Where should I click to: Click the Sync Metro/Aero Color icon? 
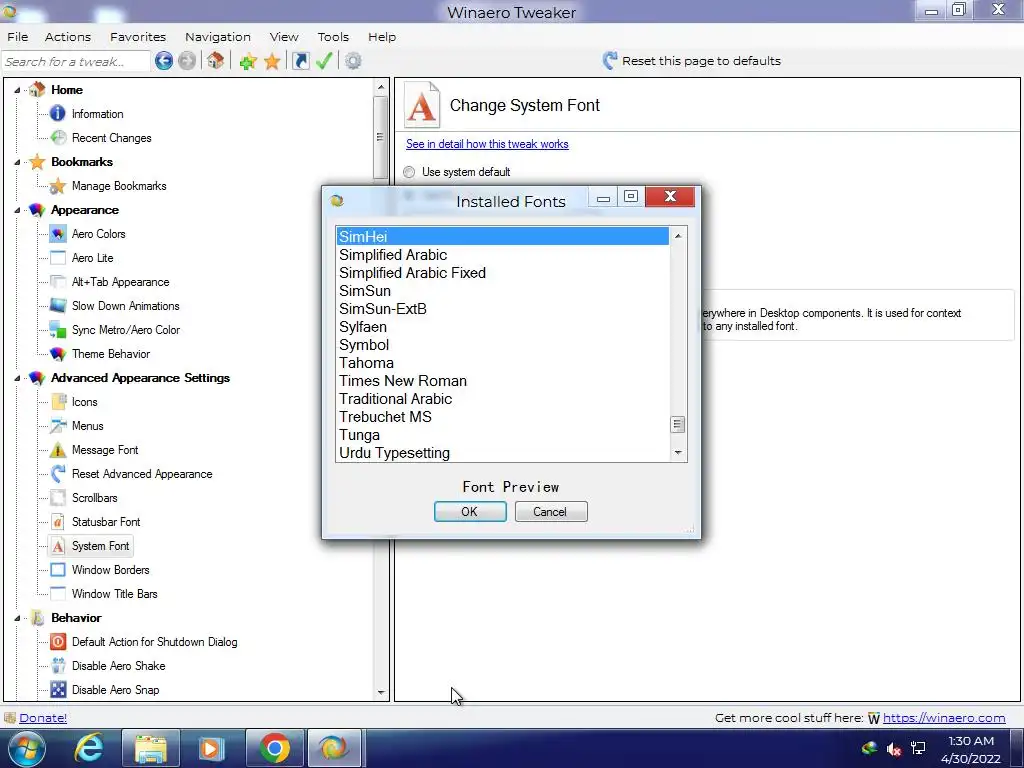(x=58, y=330)
